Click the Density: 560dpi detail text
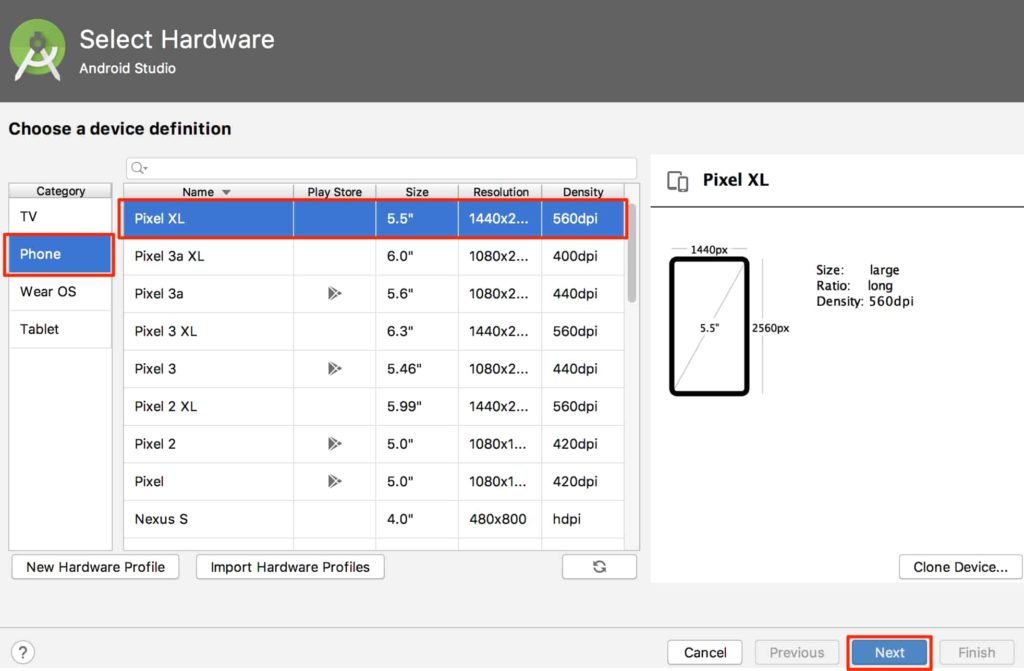The height and width of the screenshot is (671, 1024). [865, 301]
